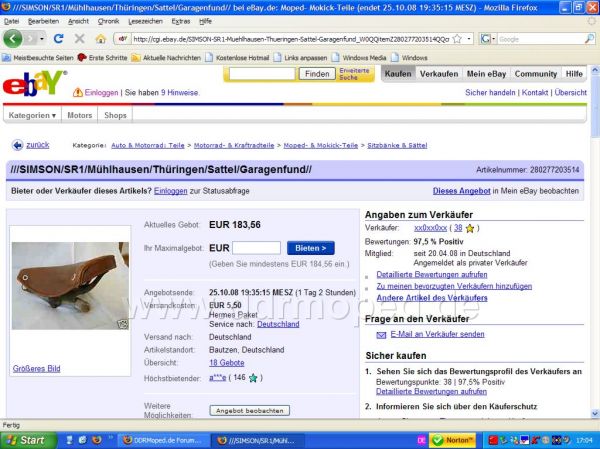Open the Shops tab

[115, 115]
